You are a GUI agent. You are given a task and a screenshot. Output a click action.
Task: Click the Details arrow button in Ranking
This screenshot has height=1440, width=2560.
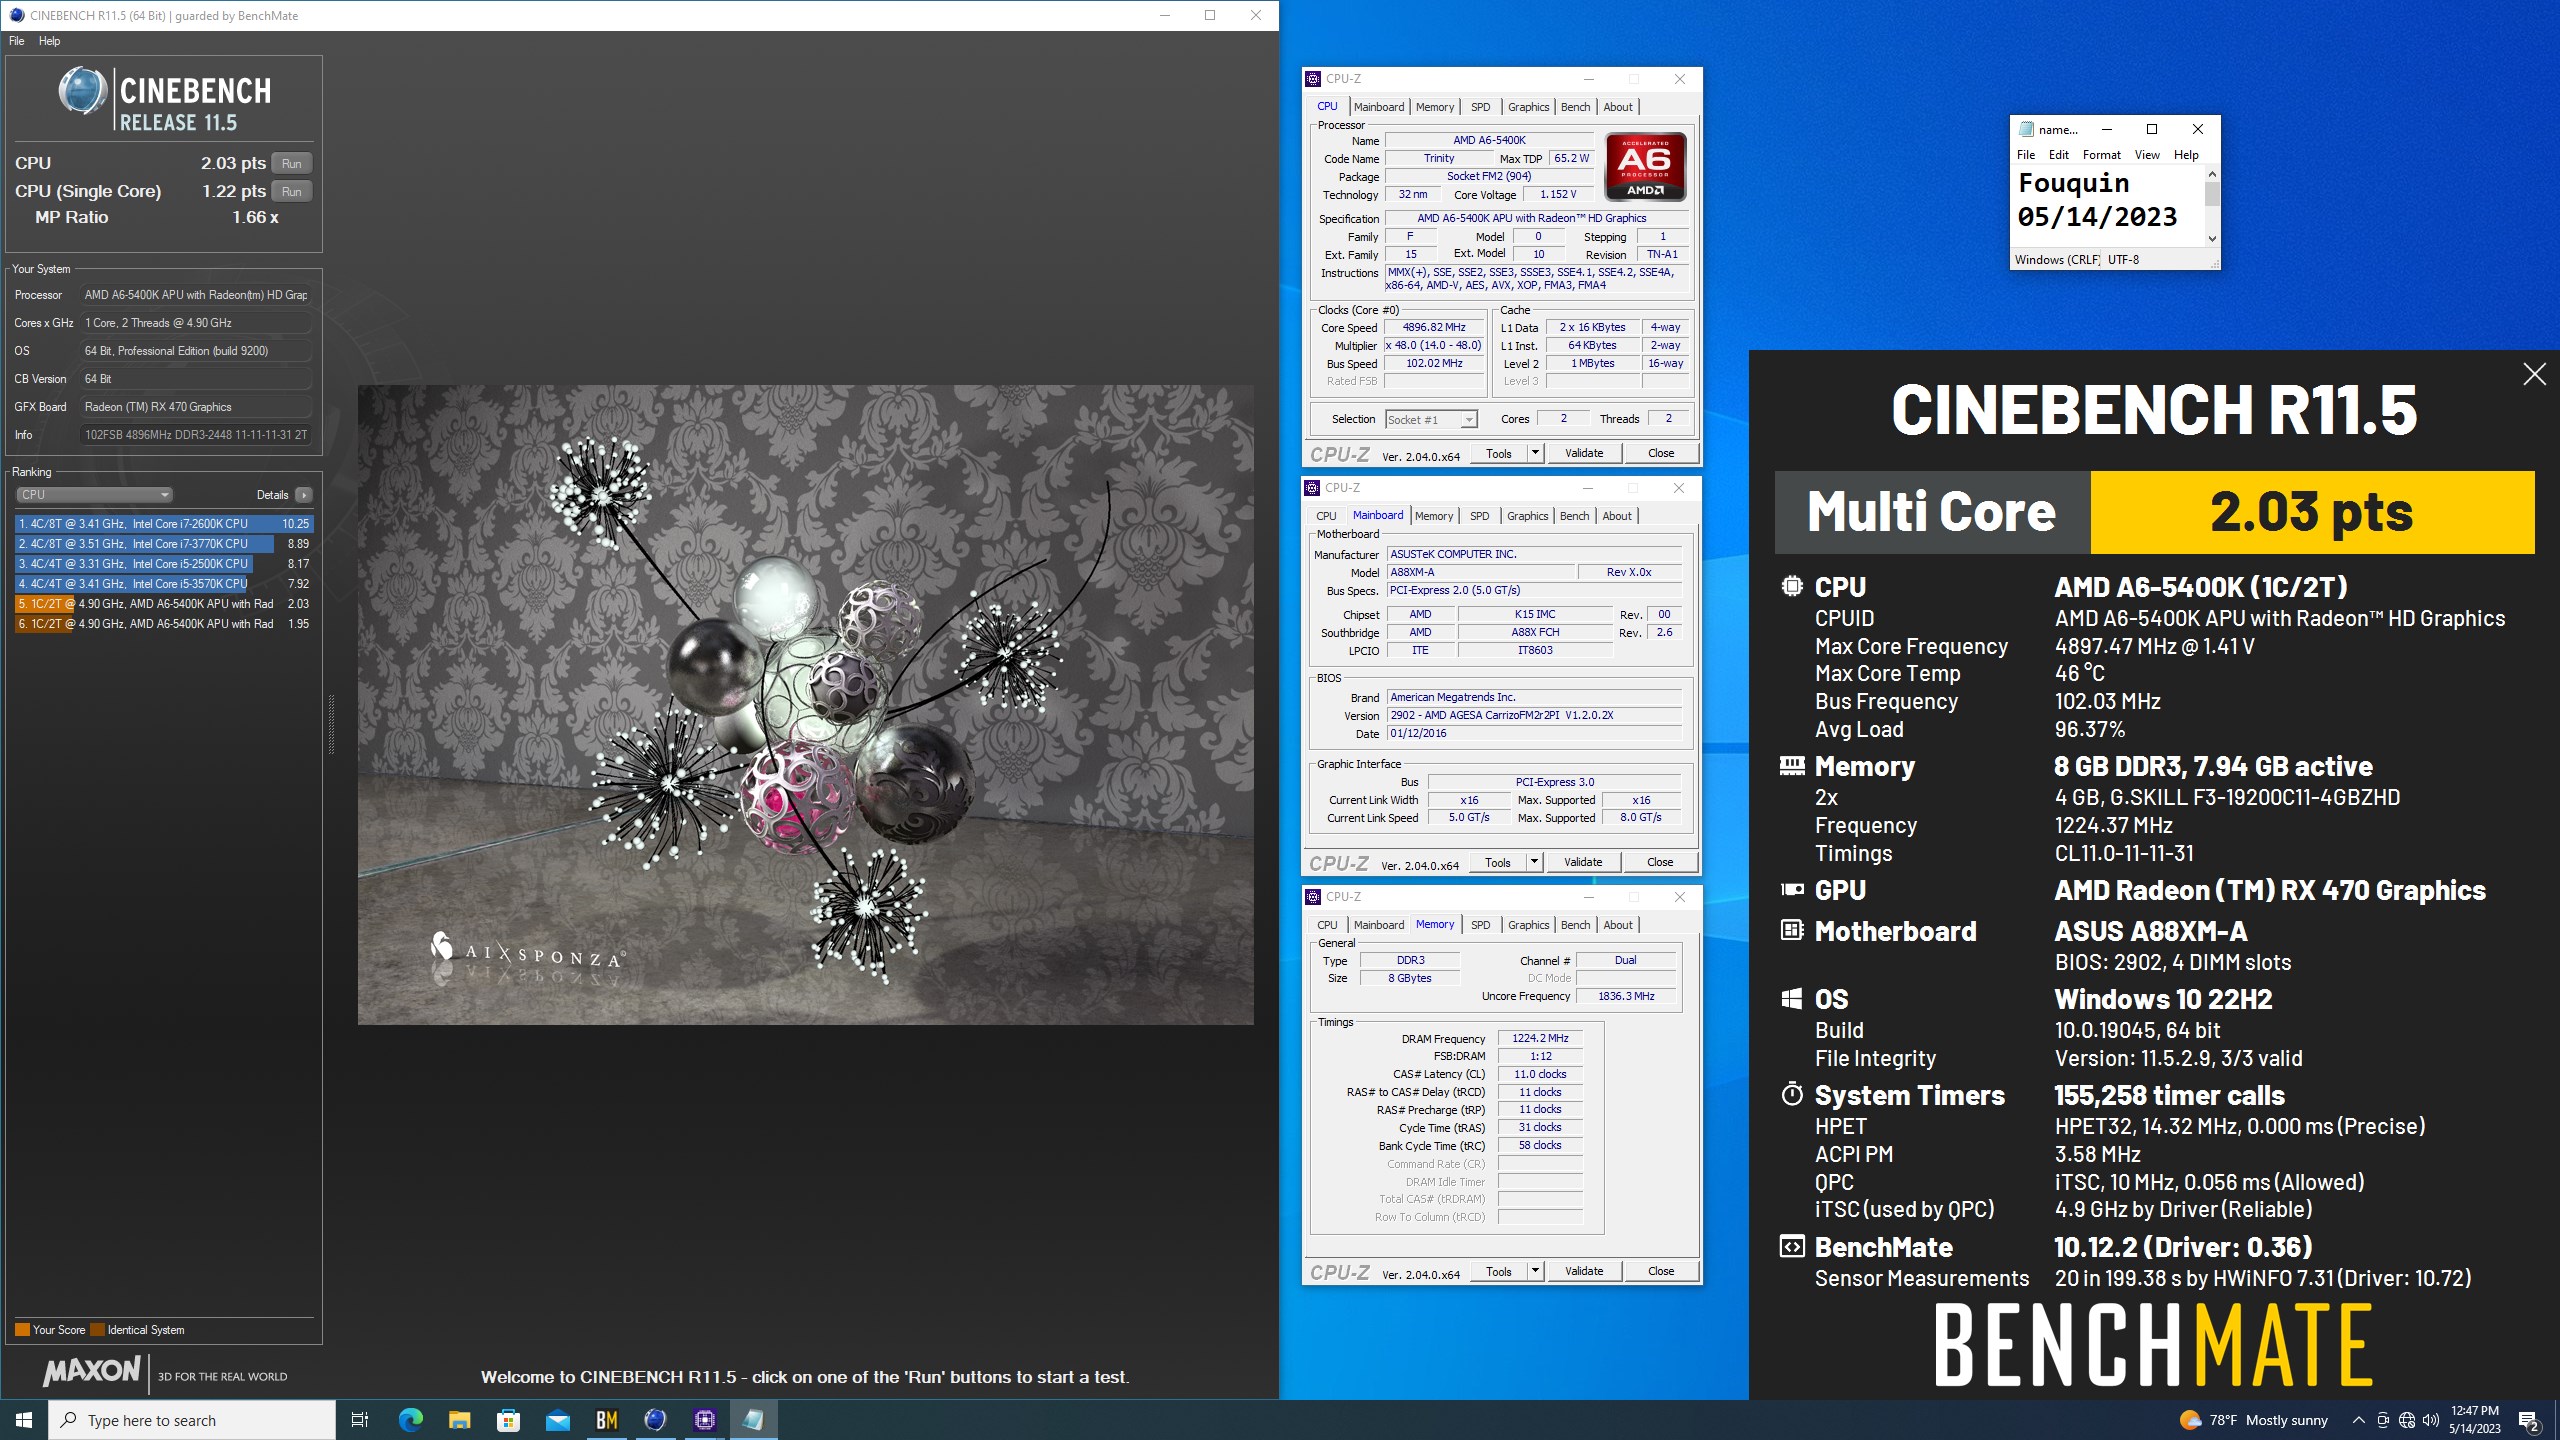pyautogui.click(x=304, y=495)
